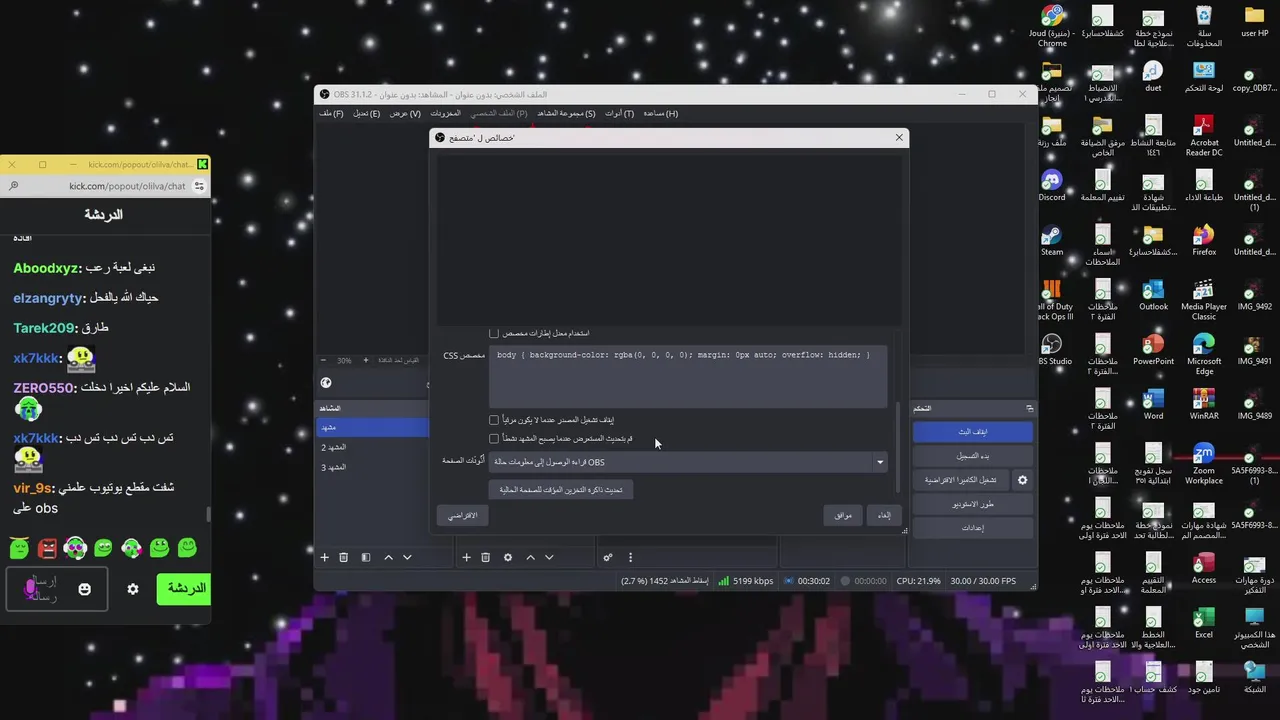Click the OK button in properties dialog
The width and height of the screenshot is (1280, 720).
coord(843,515)
